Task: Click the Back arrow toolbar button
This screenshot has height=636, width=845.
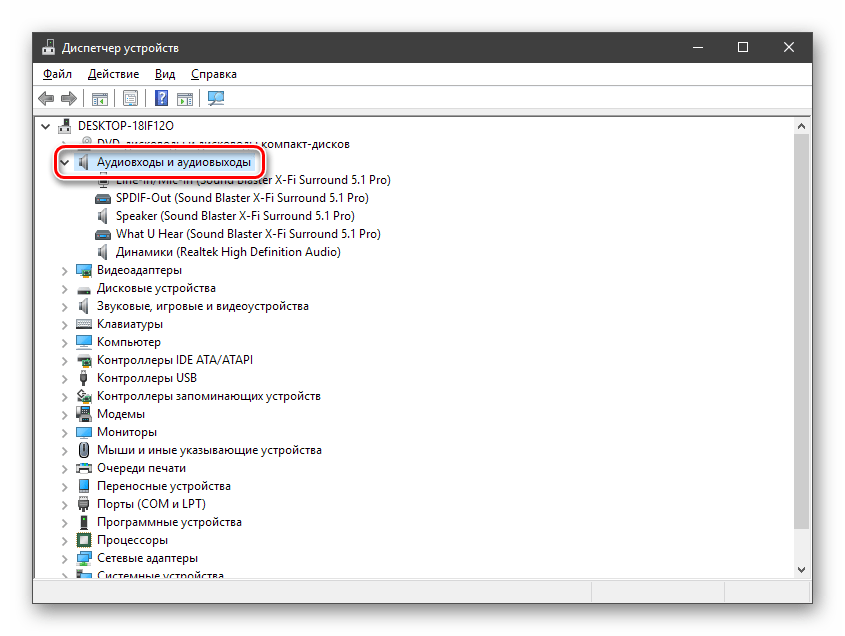Action: (46, 98)
